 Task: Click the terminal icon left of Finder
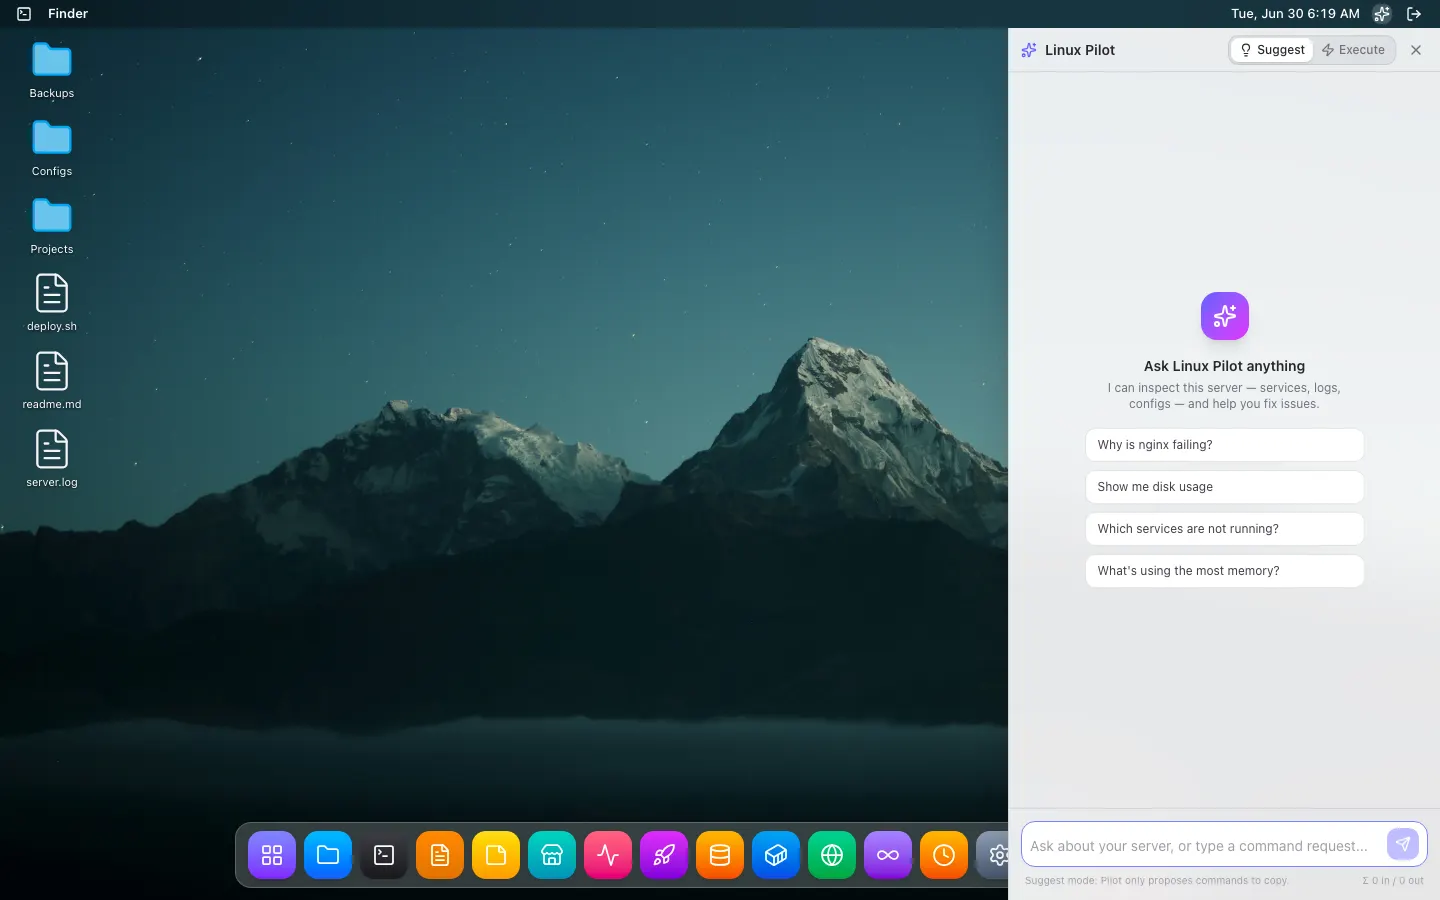click(24, 14)
